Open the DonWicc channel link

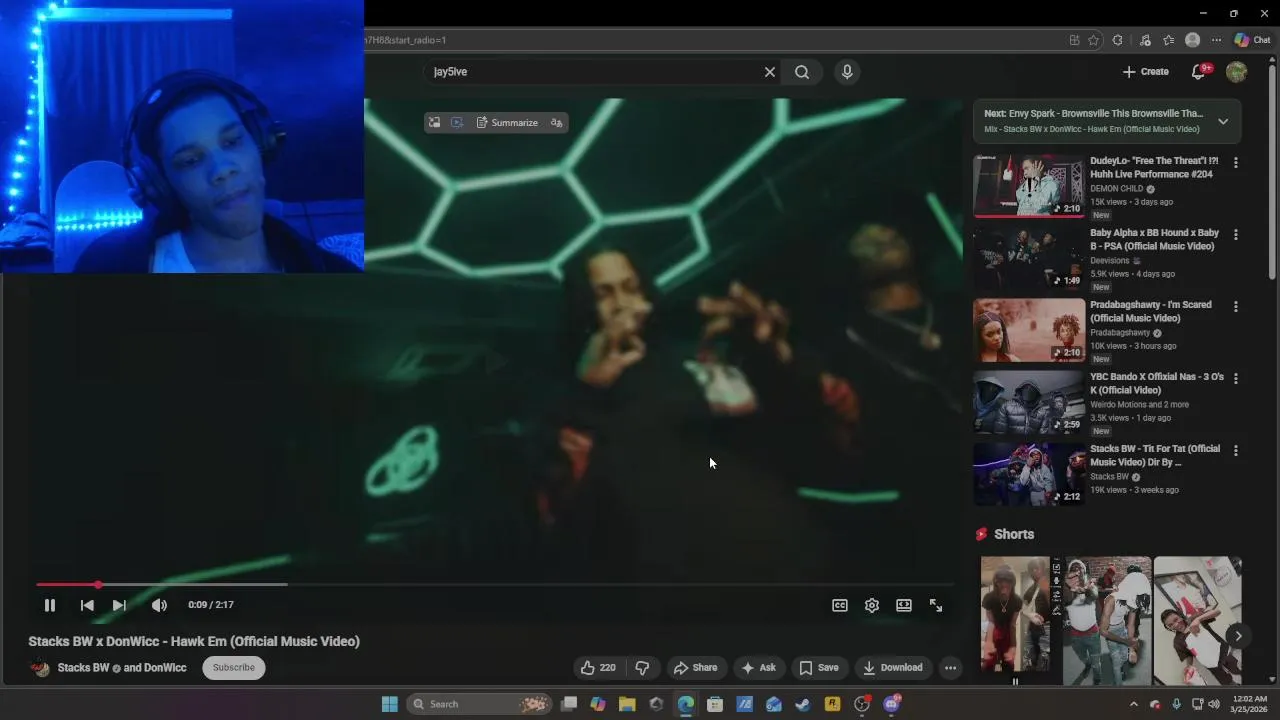165,668
